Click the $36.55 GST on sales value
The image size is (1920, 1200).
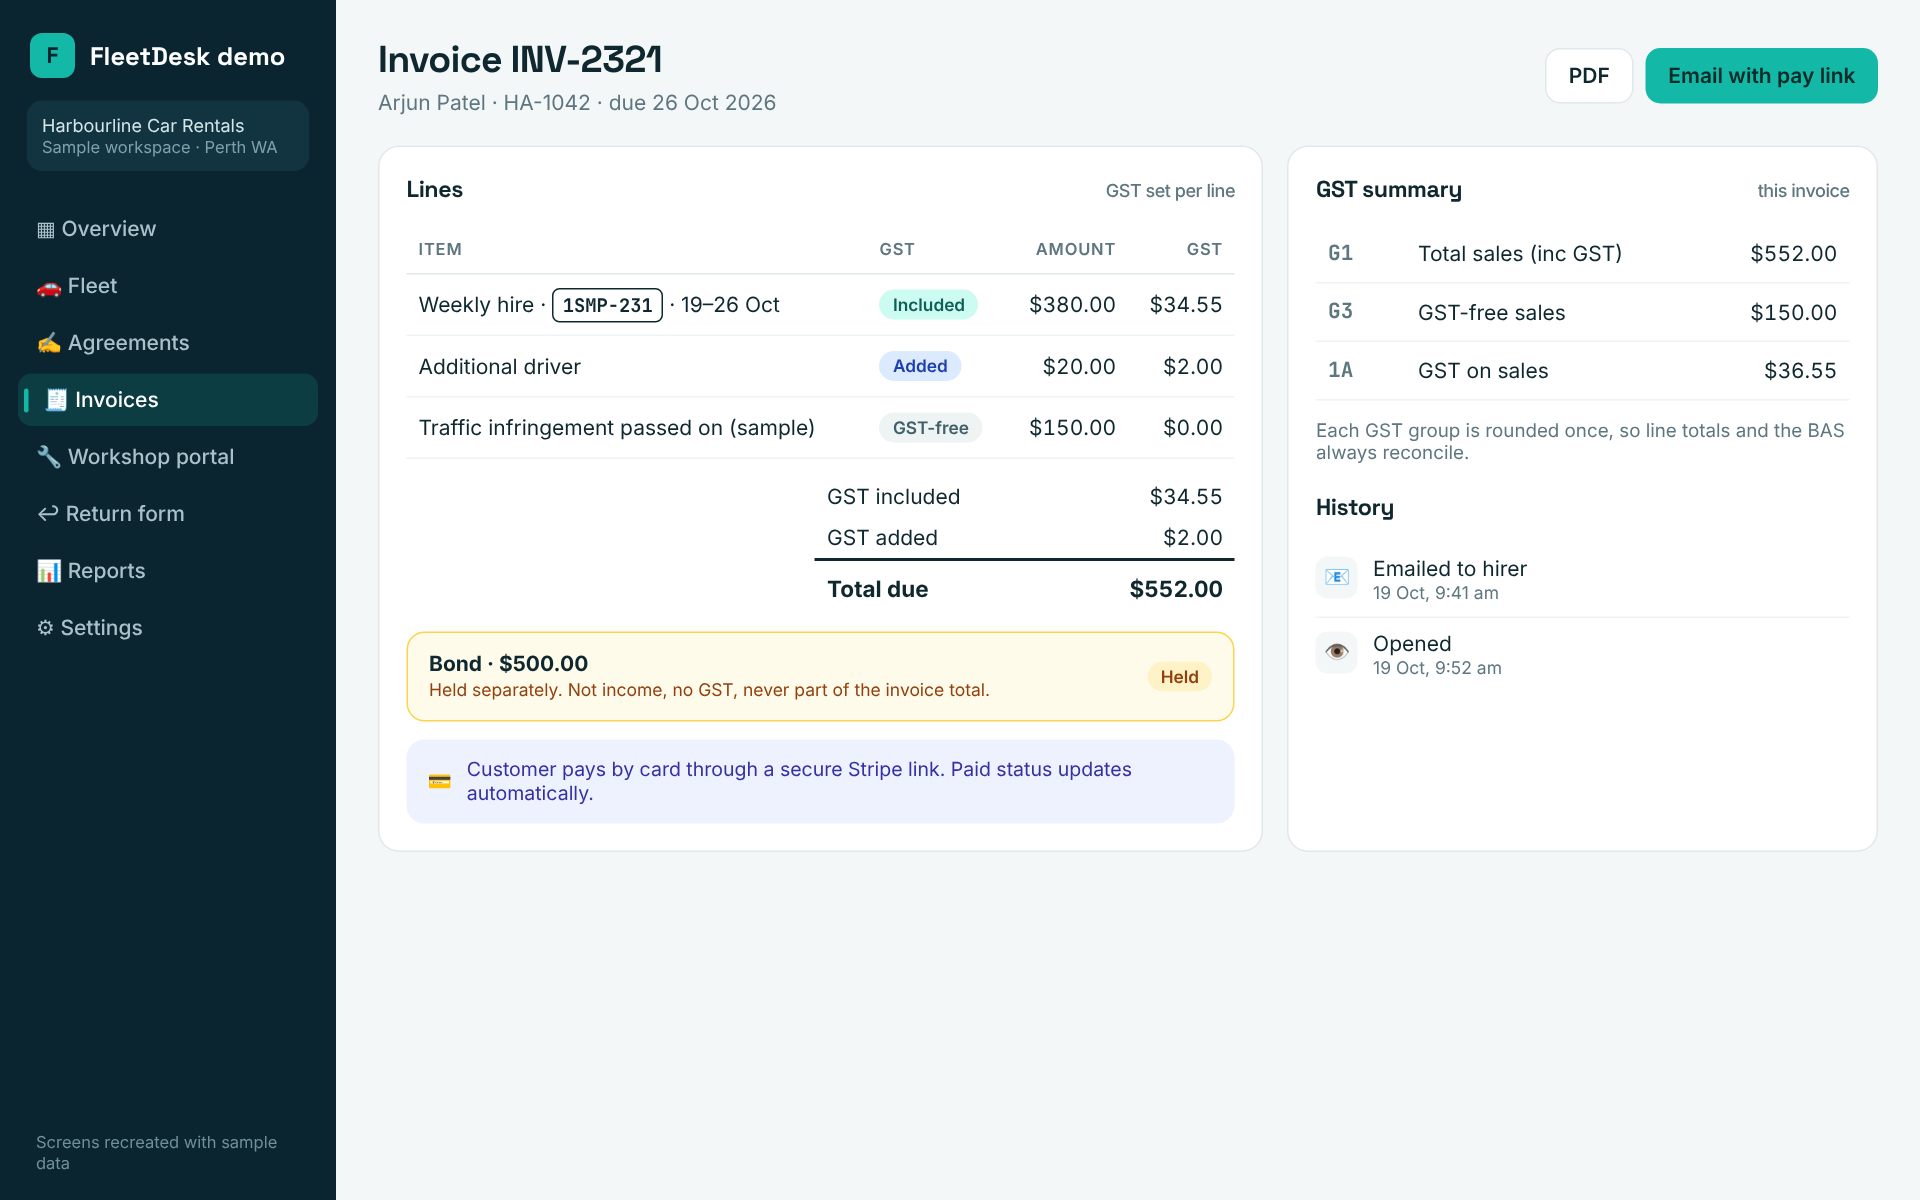pos(1800,371)
